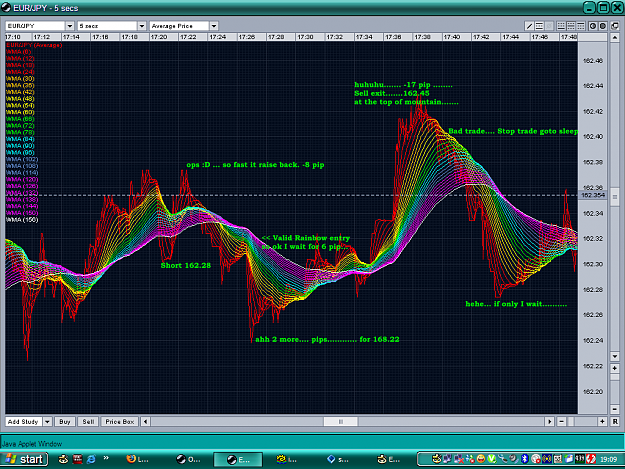Click the time zoom slider track
The image size is (625, 469).
click(x=582, y=422)
